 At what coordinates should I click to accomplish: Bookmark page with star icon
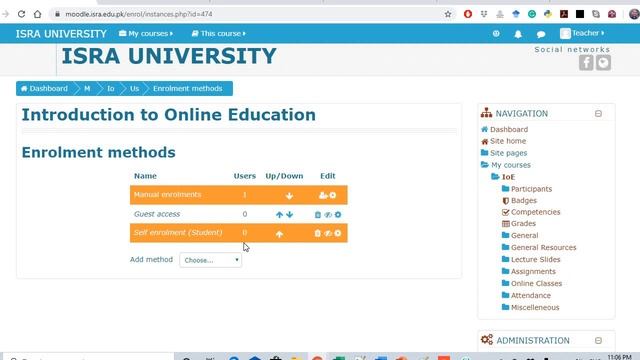[x=448, y=14]
